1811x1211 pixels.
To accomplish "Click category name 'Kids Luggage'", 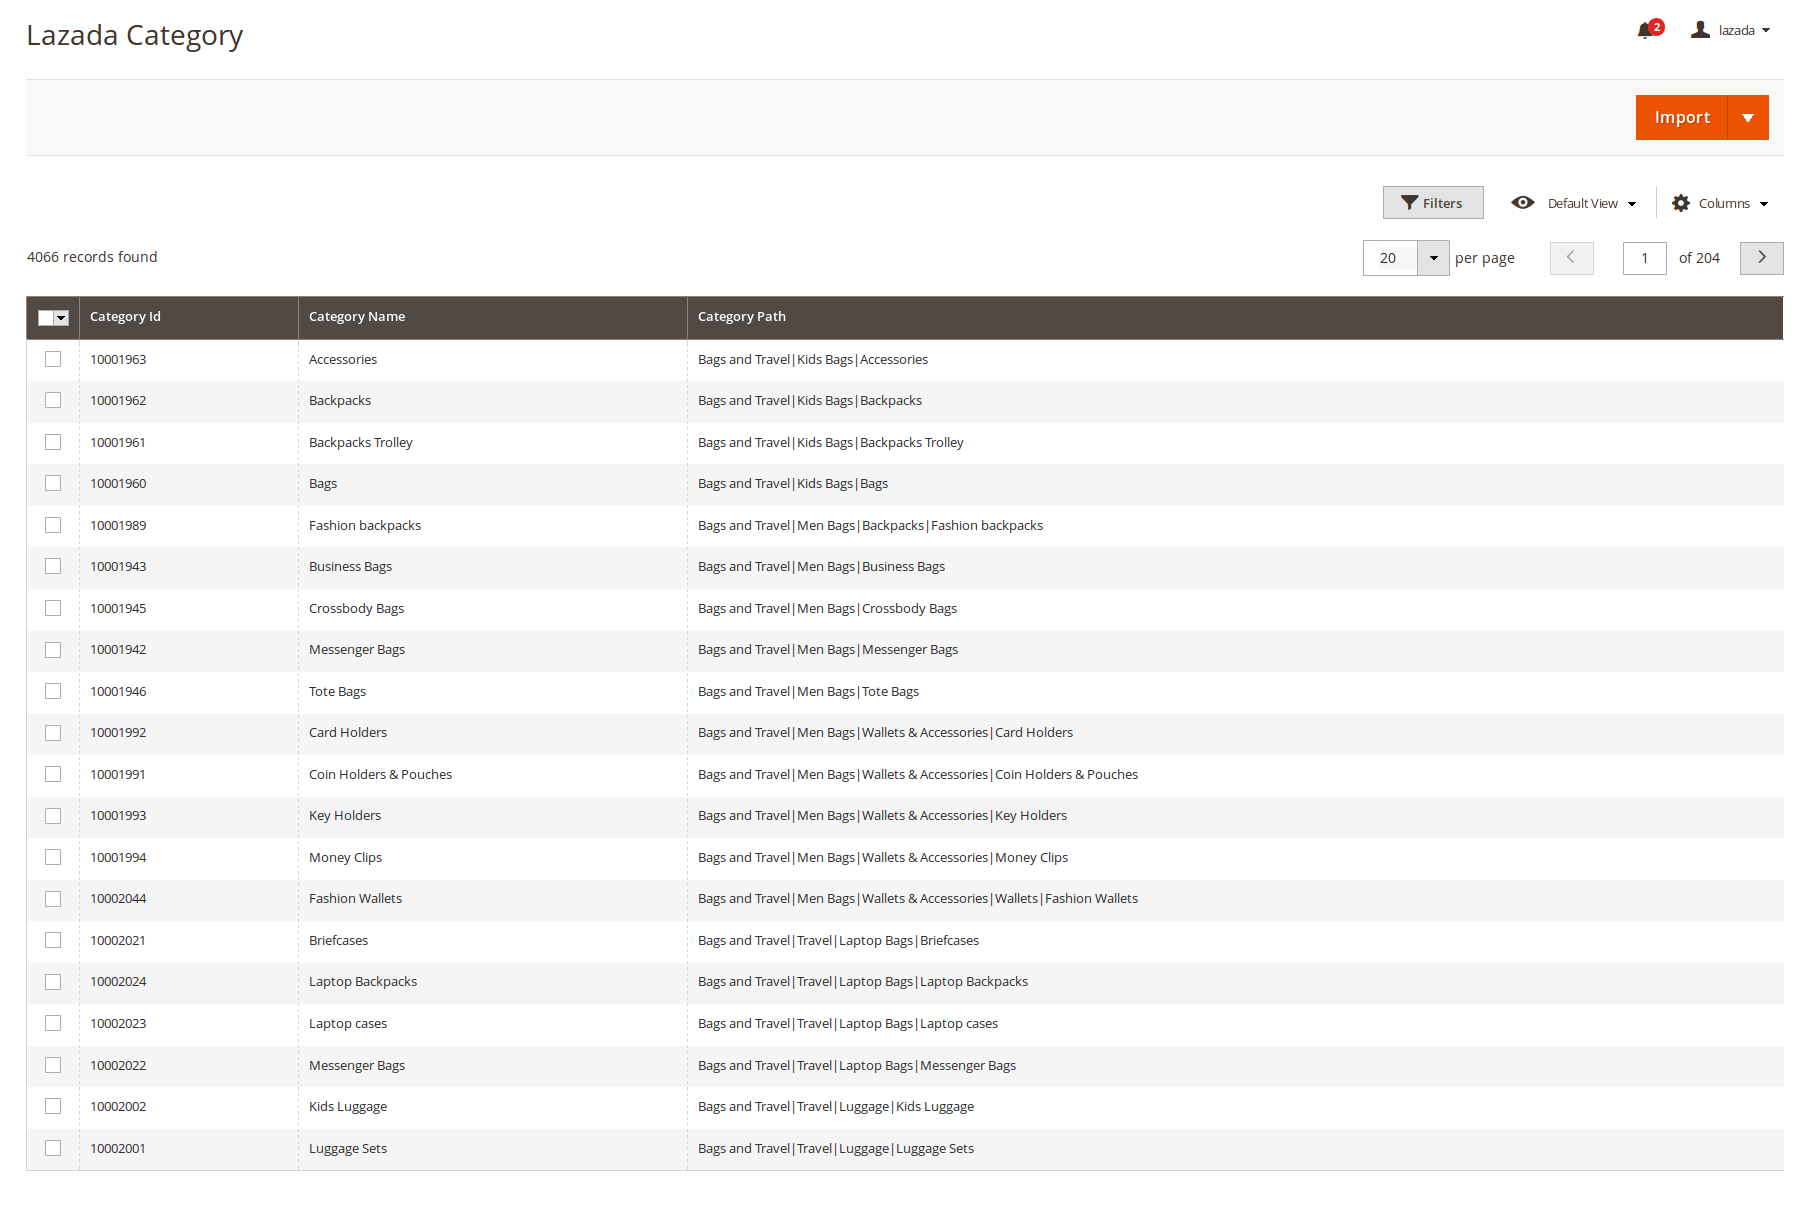I will coord(348,1107).
